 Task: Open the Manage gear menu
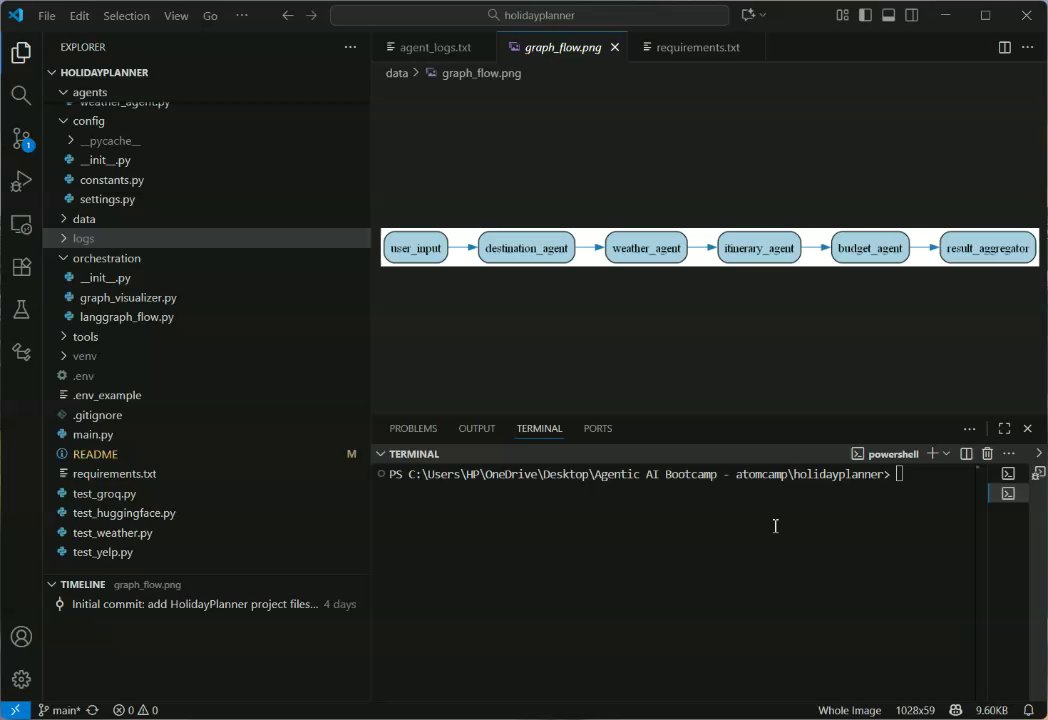(x=21, y=679)
